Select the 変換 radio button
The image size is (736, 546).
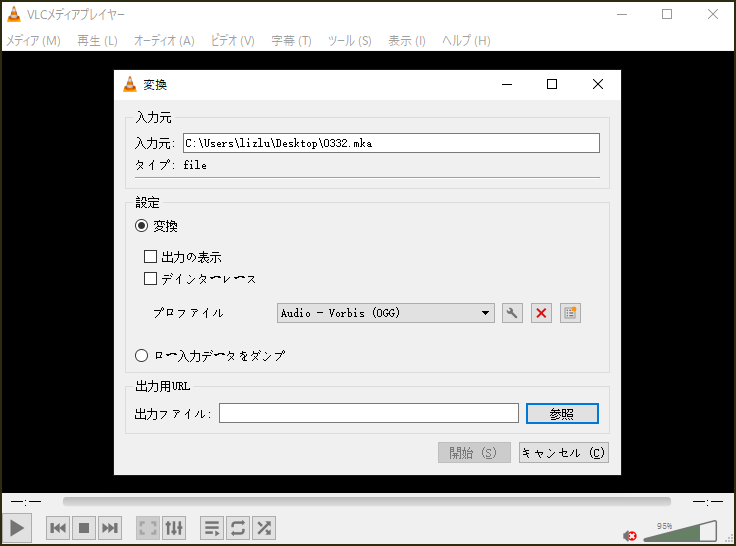(141, 226)
